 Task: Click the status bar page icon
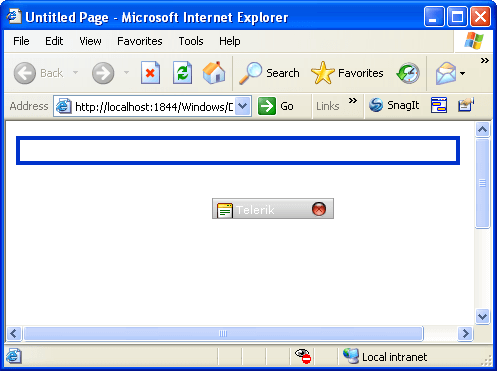(x=14, y=356)
